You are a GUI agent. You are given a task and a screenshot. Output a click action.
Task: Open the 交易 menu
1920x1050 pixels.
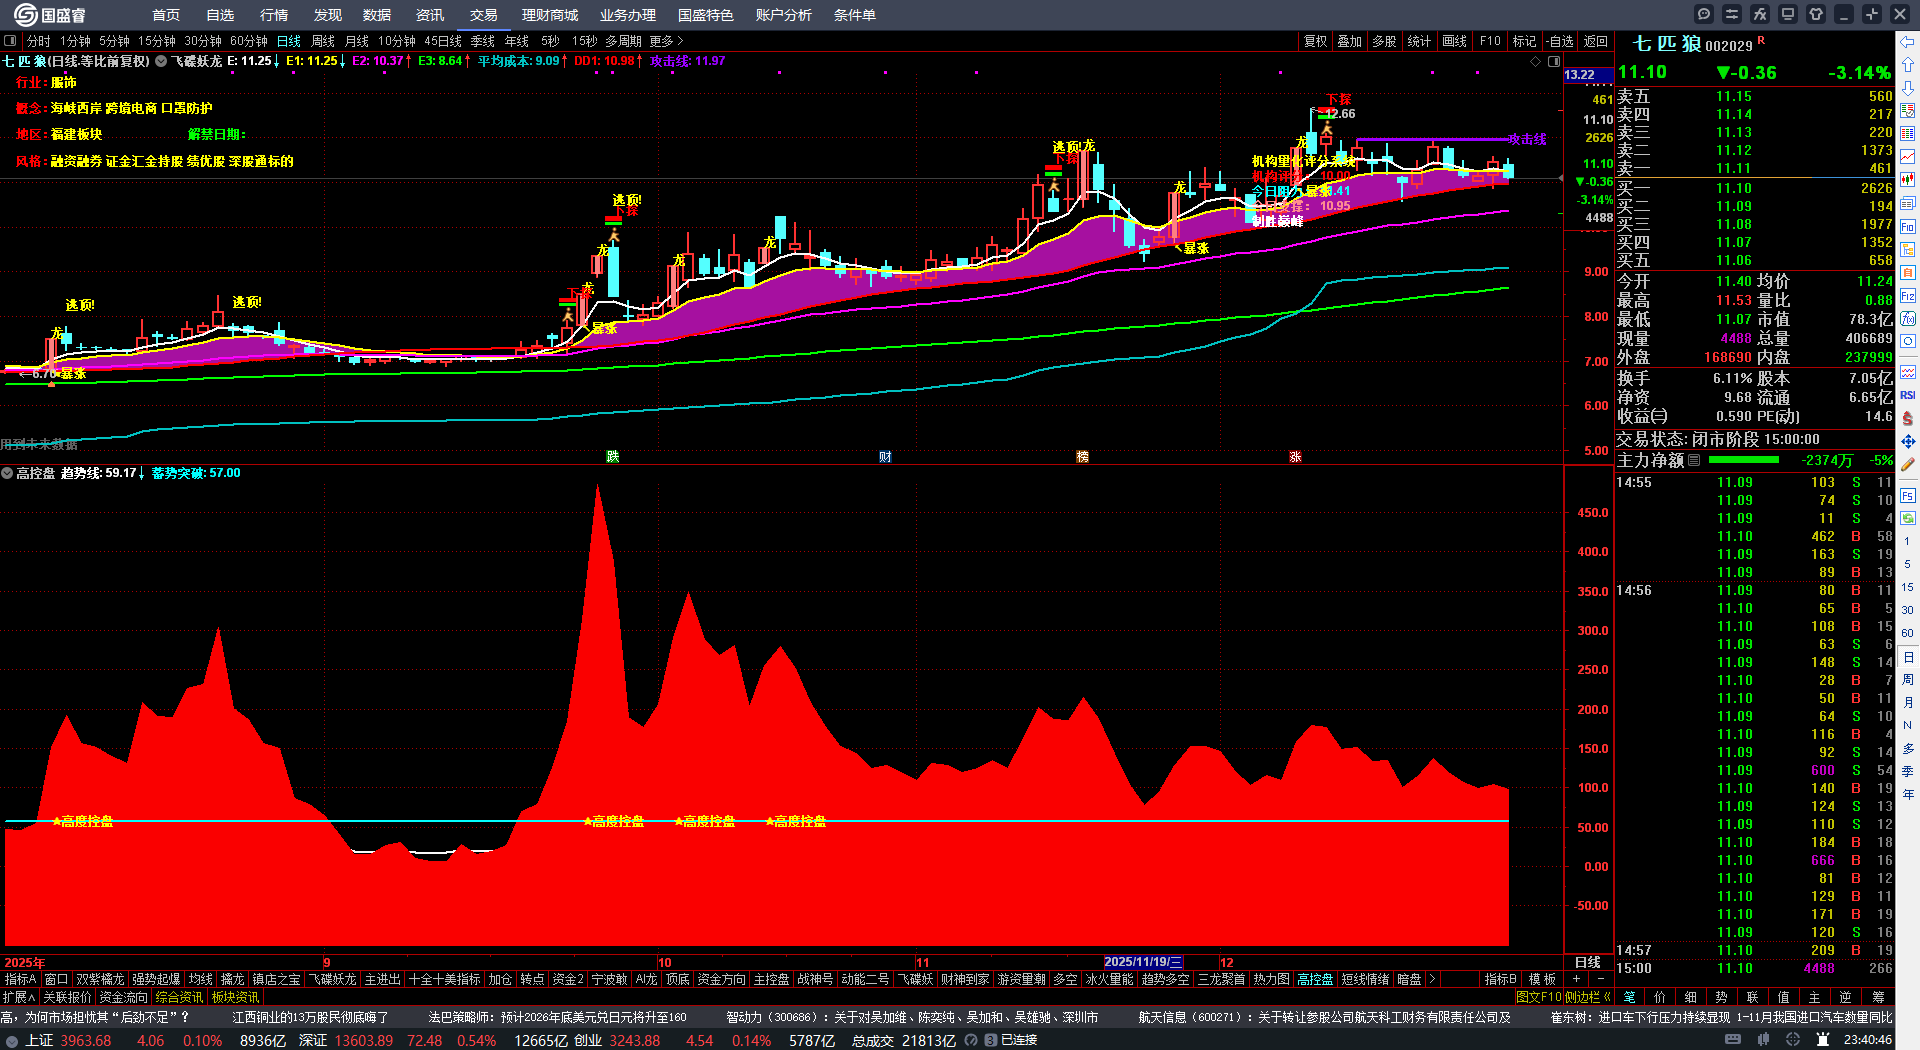pyautogui.click(x=484, y=15)
